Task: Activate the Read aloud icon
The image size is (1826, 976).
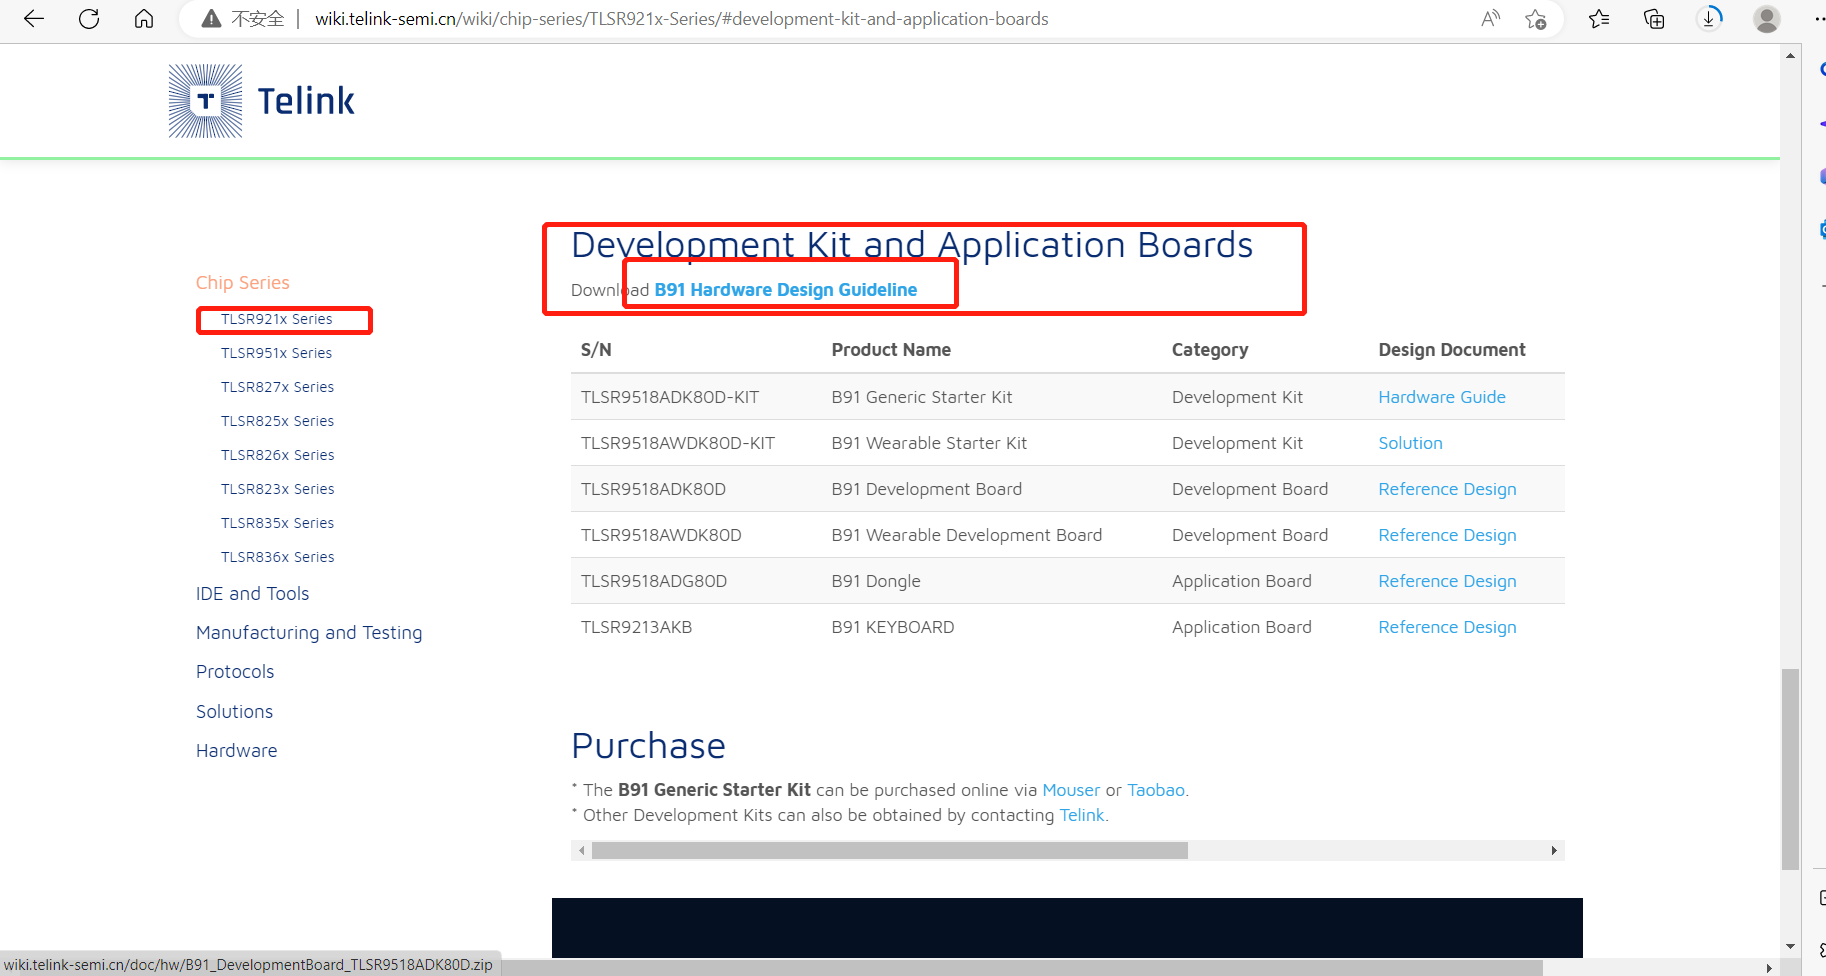Action: tap(1489, 18)
